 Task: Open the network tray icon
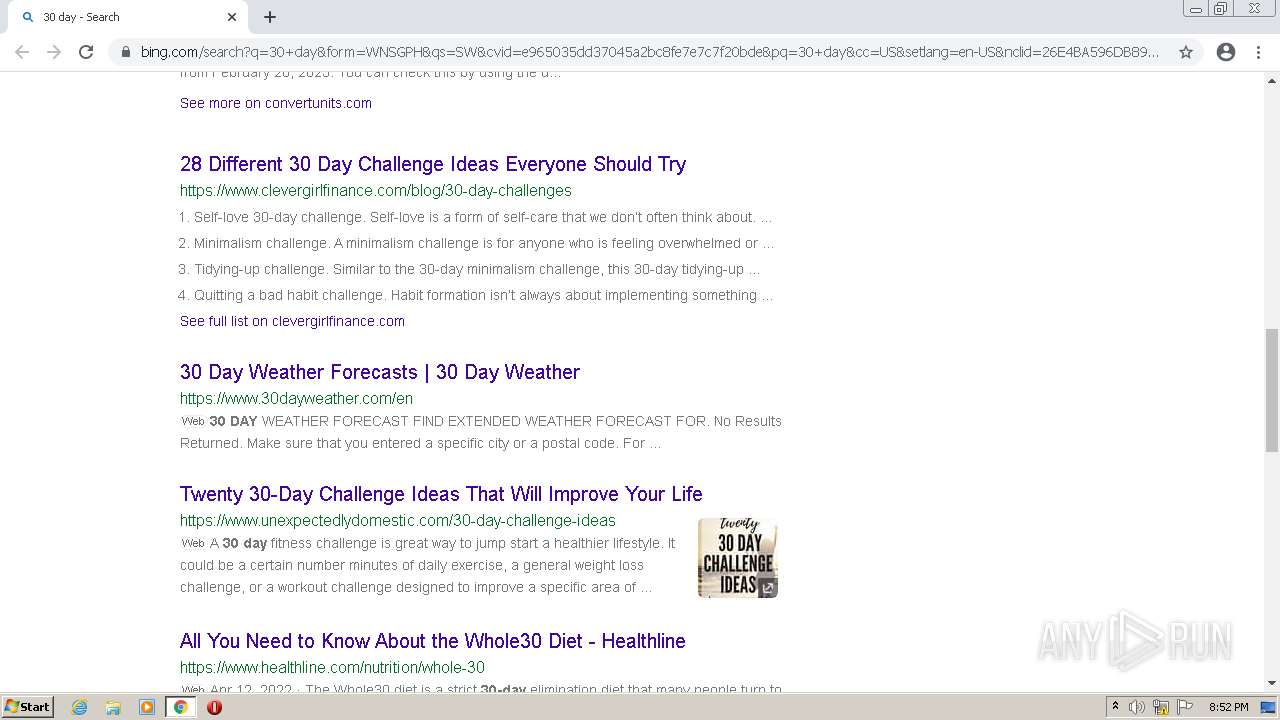coord(1161,707)
